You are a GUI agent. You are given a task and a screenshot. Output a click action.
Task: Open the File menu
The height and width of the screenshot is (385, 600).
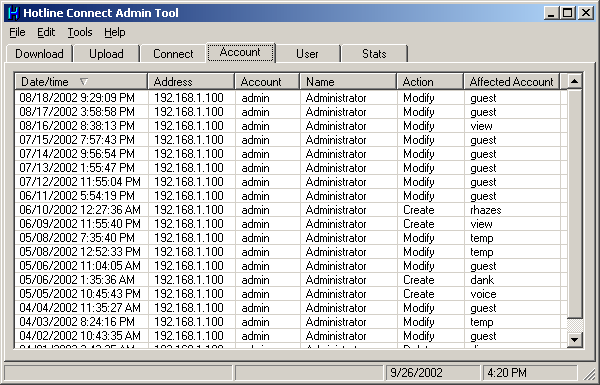(17, 33)
